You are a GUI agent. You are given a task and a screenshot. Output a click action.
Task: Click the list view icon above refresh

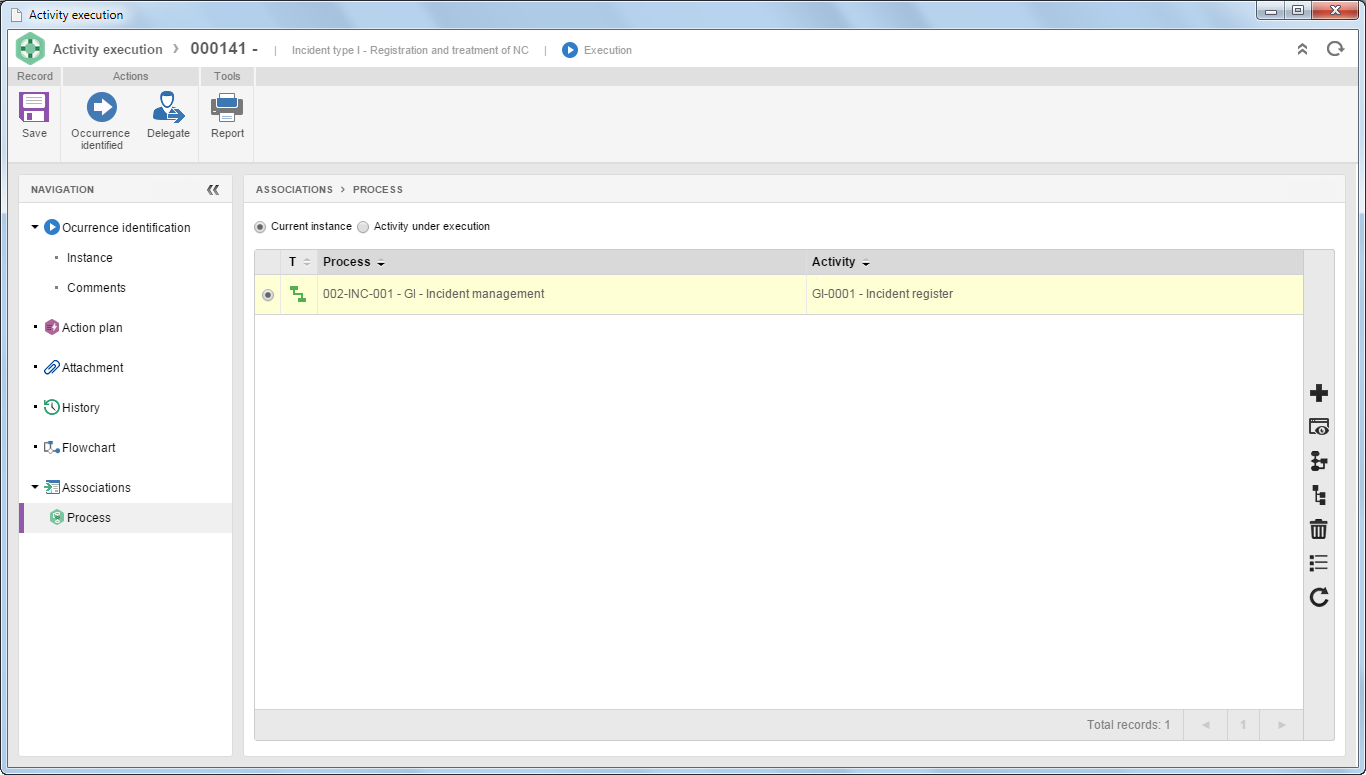pyautogui.click(x=1319, y=563)
